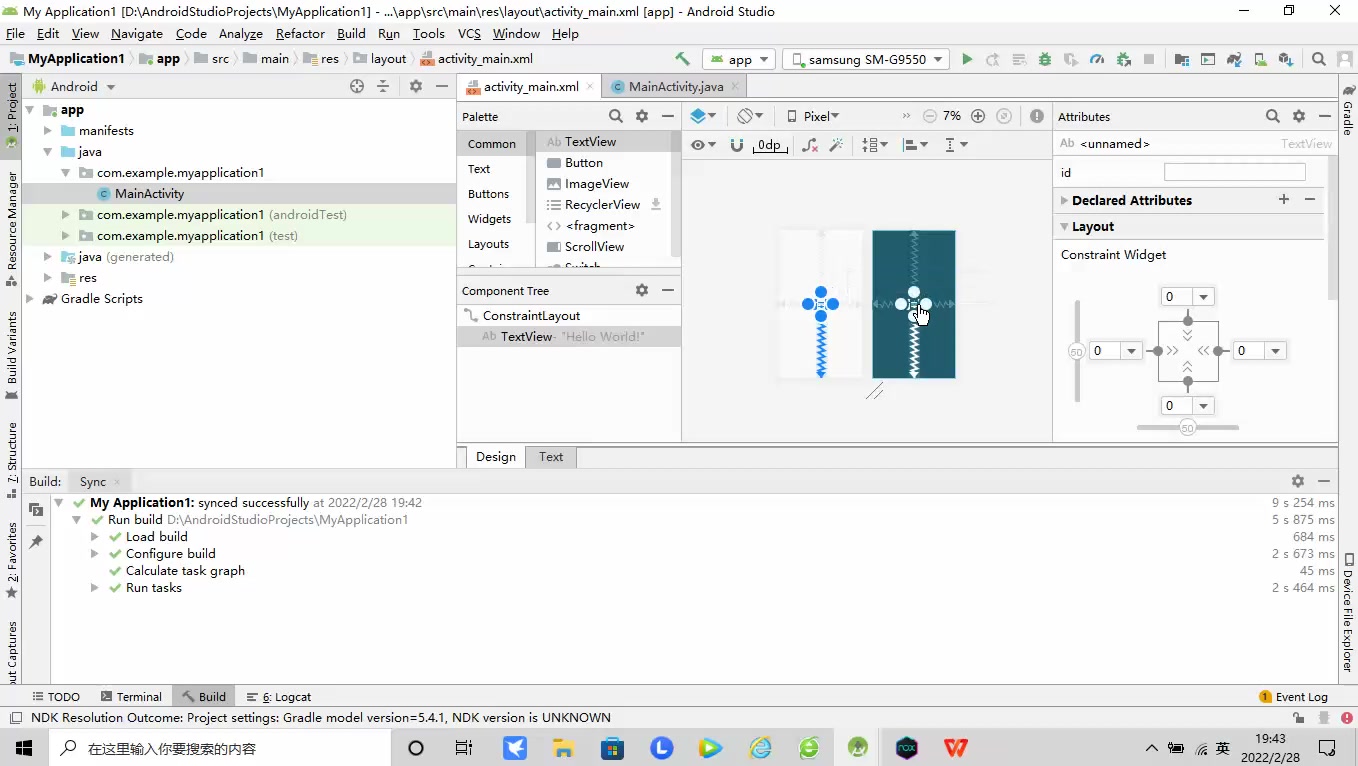Screen dimensions: 1358x766
Task: Open the samsung SM-G9550 device dropdown
Action: (866, 59)
